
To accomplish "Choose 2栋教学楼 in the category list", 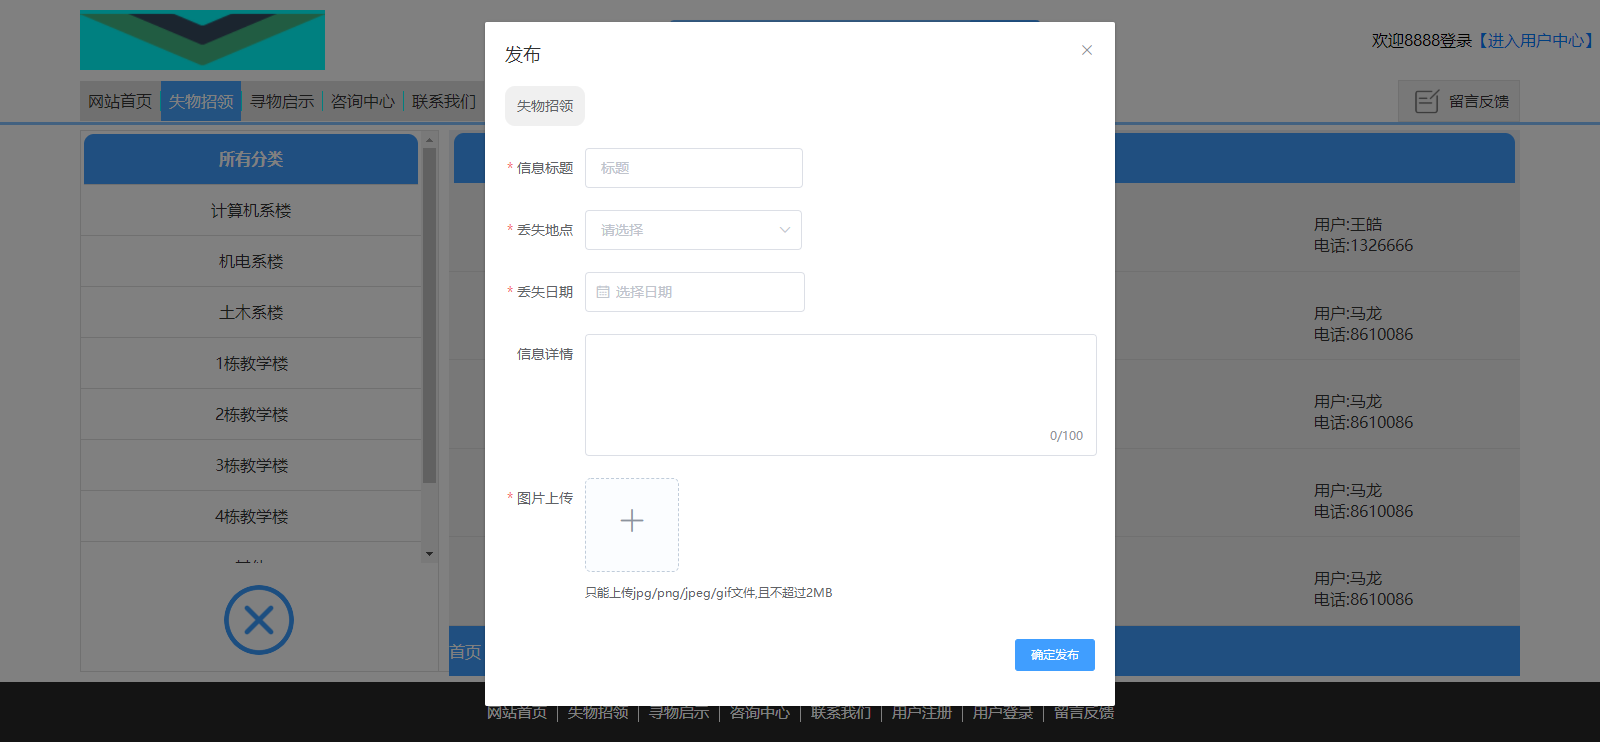I will pos(251,414).
